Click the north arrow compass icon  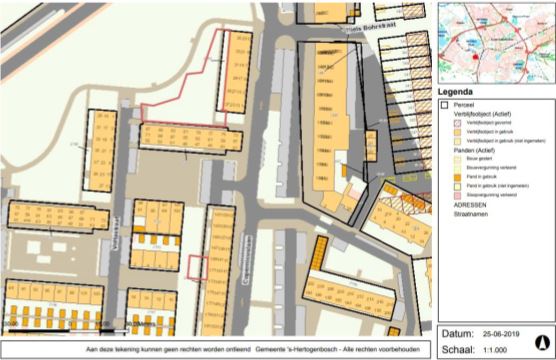pos(542,342)
